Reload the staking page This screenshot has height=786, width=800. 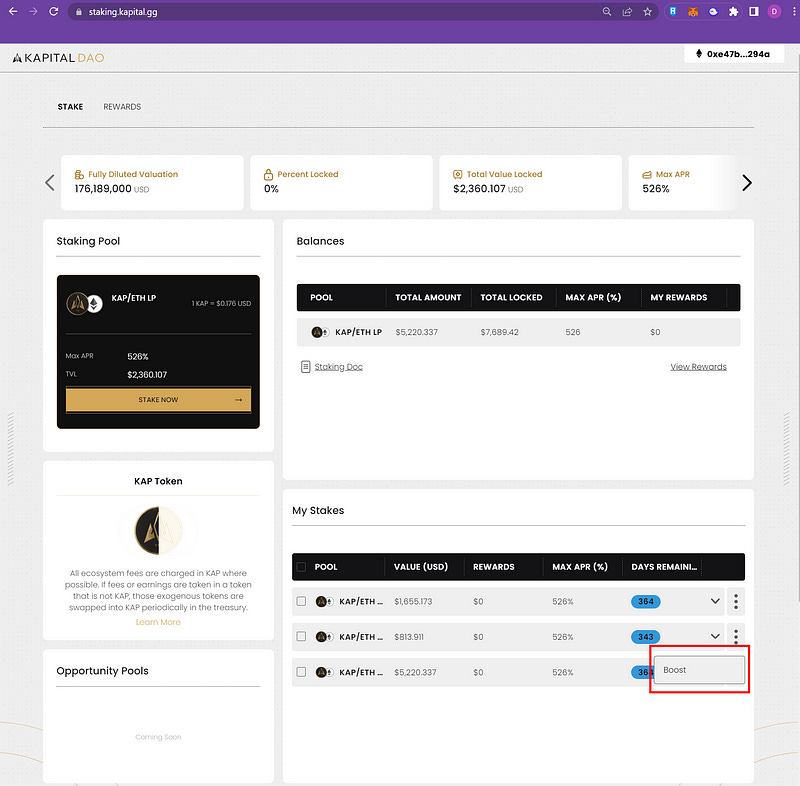(54, 11)
